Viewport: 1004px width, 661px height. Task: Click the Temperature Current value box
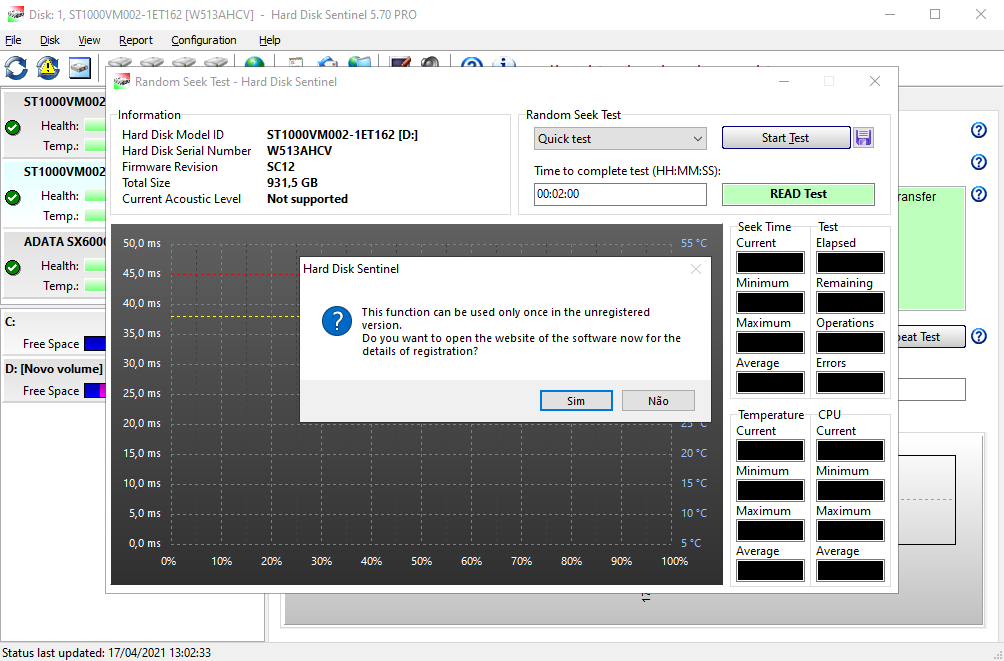click(770, 450)
